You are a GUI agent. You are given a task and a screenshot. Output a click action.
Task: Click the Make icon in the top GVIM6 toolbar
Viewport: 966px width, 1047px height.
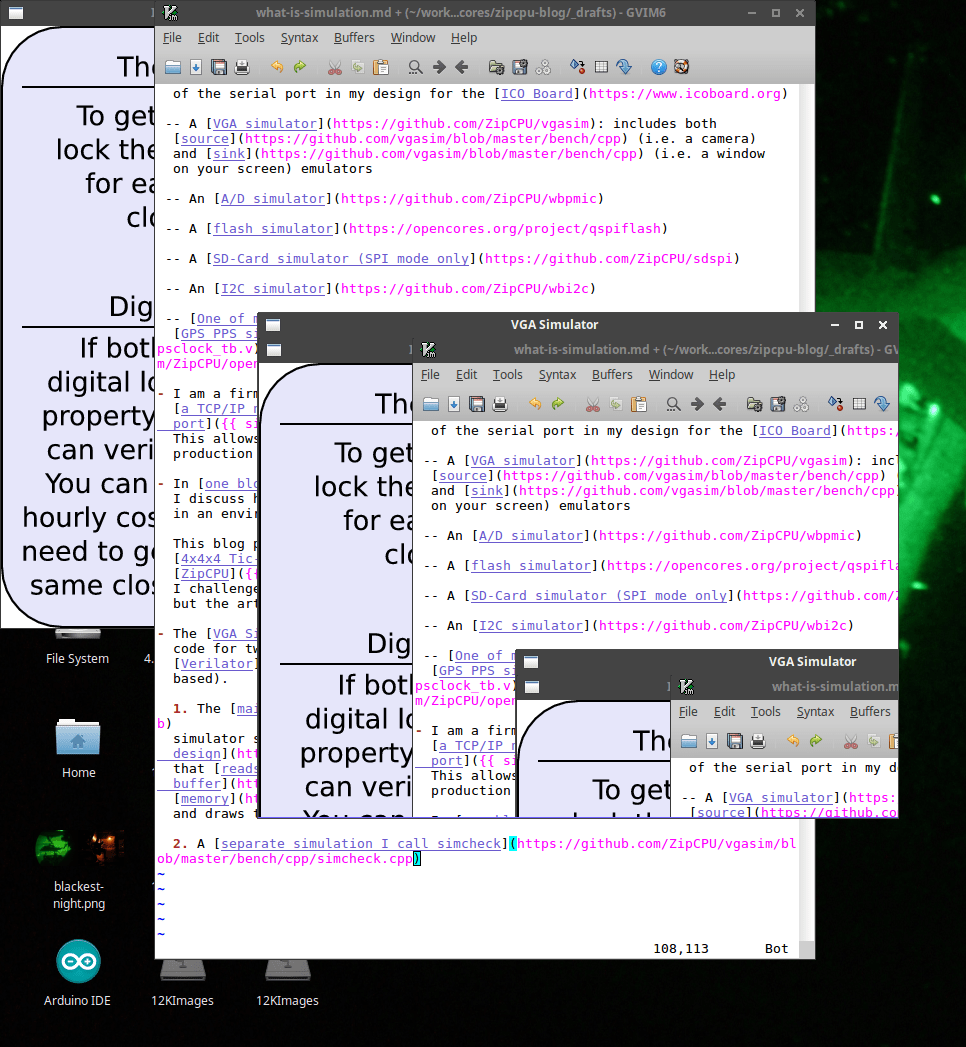577,67
